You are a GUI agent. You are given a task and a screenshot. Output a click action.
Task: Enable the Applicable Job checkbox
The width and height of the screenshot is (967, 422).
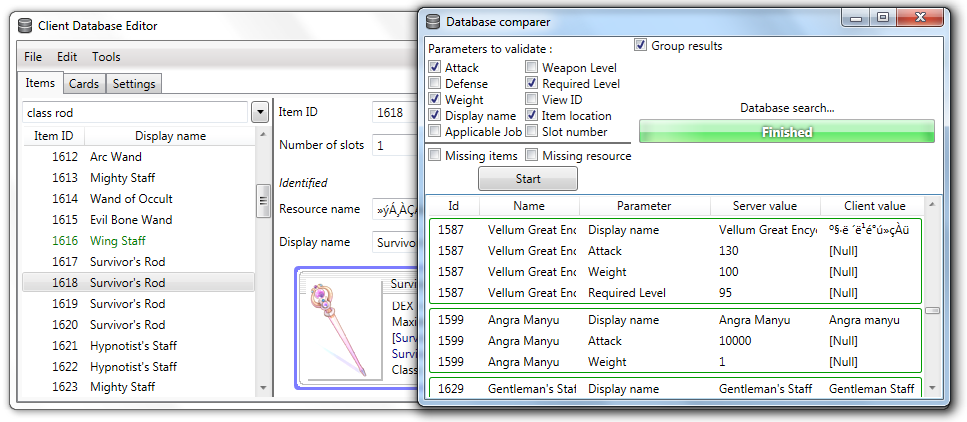pos(435,131)
